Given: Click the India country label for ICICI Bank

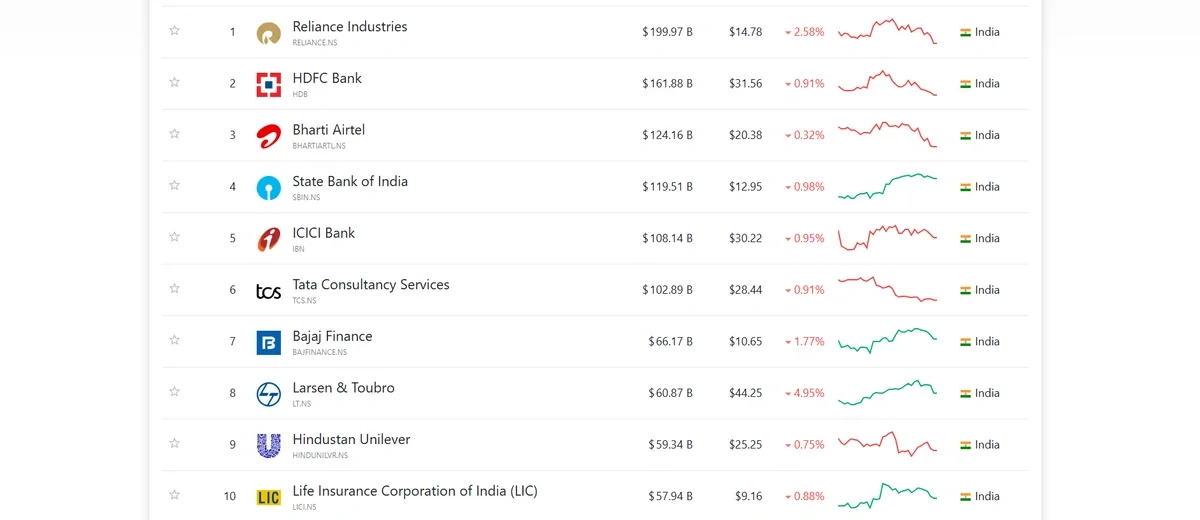Looking at the screenshot, I should click(x=986, y=238).
